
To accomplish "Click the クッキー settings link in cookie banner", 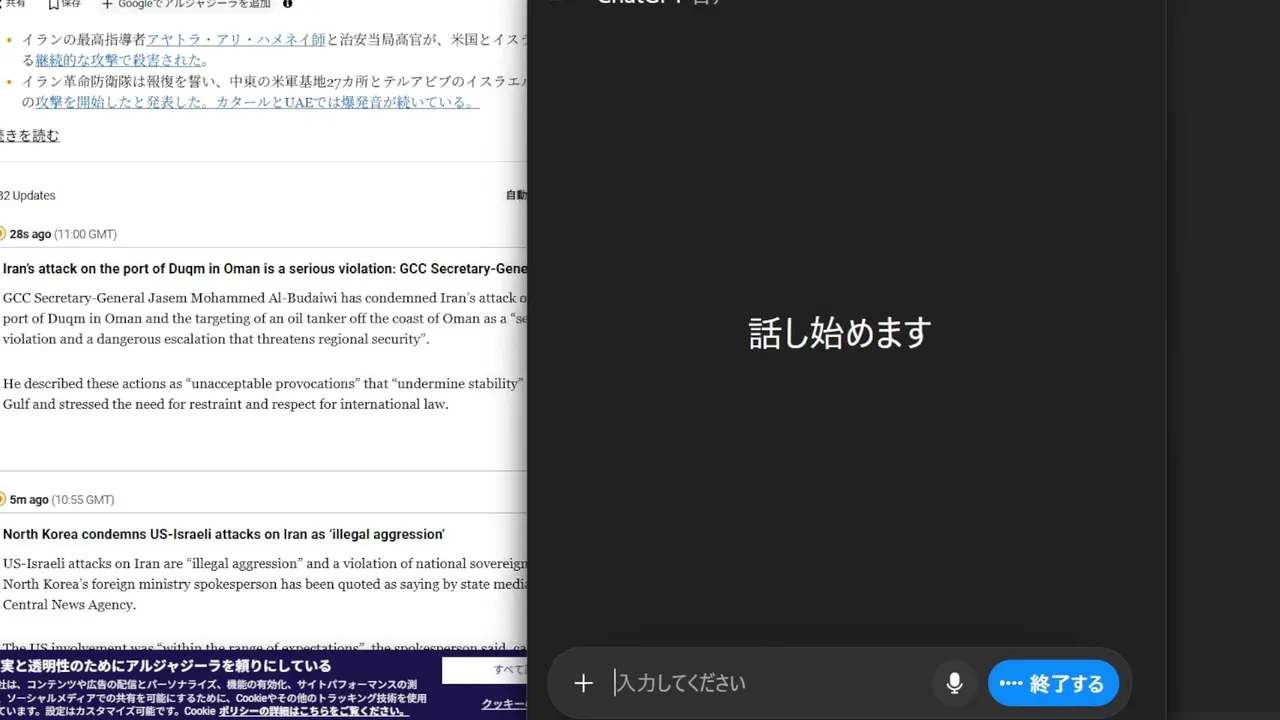I will pyautogui.click(x=504, y=704).
